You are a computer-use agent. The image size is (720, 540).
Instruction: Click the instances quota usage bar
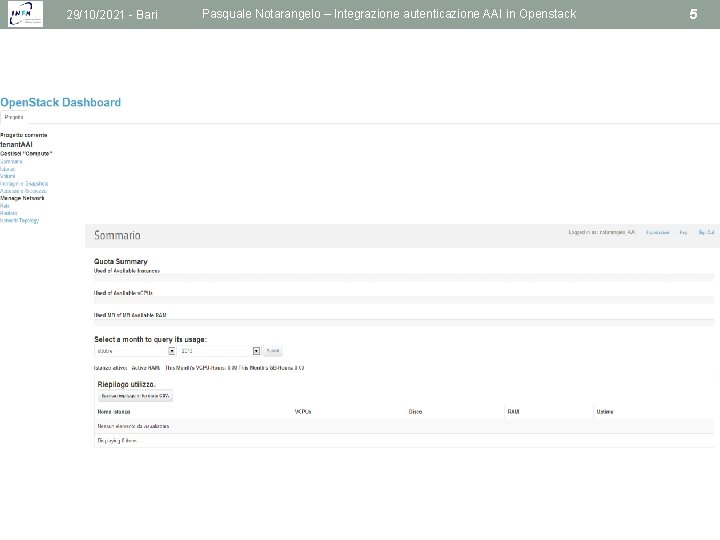pyautogui.click(x=404, y=278)
